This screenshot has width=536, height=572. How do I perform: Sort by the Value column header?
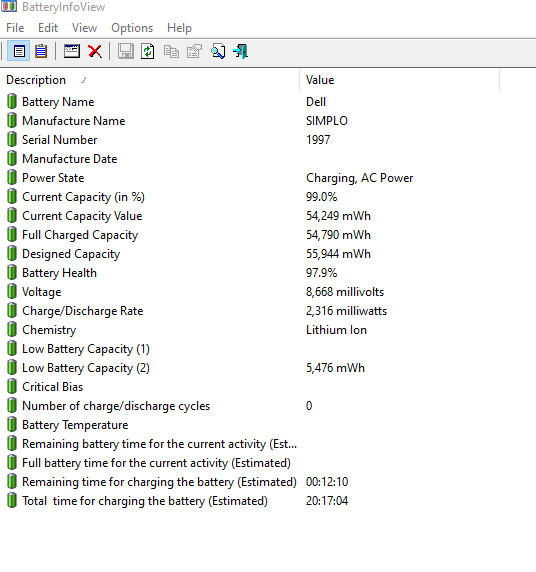(x=400, y=80)
